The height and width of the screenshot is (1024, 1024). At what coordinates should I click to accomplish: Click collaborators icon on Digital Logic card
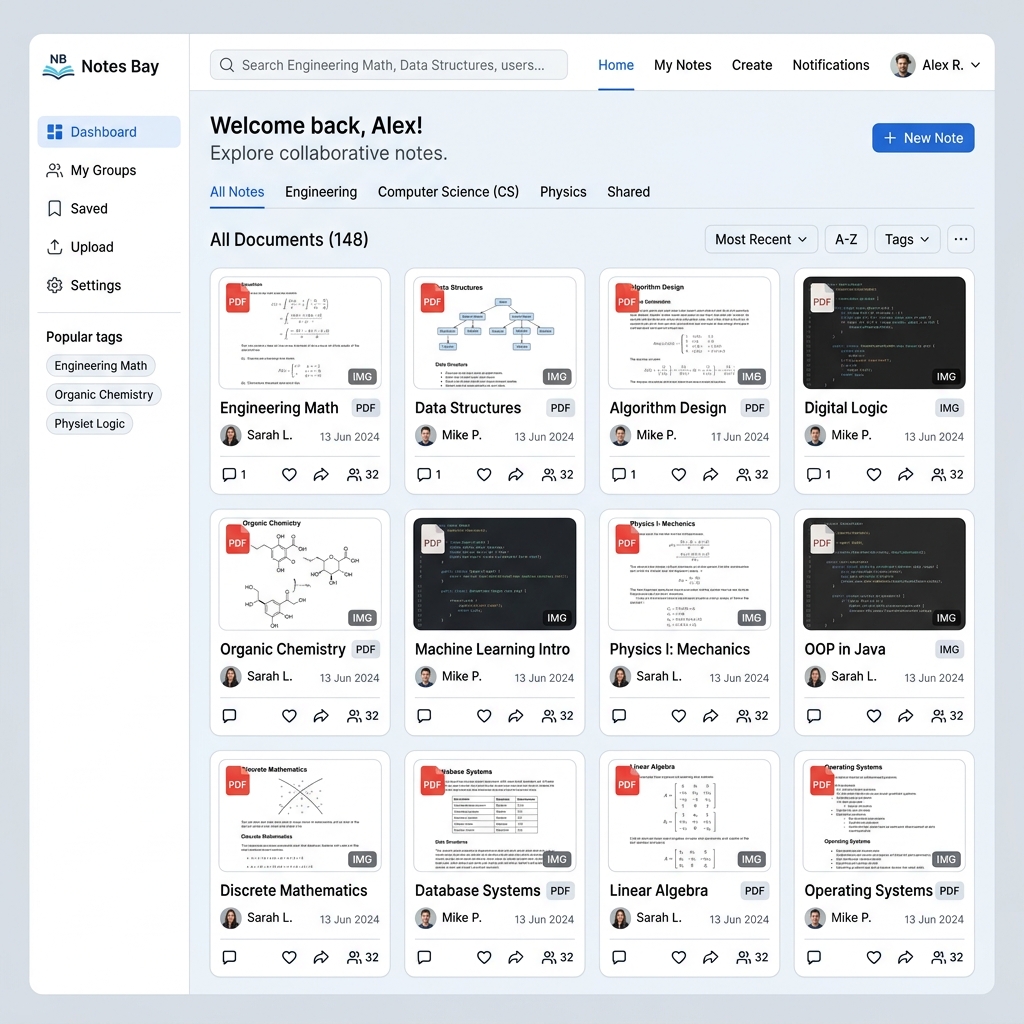[940, 475]
